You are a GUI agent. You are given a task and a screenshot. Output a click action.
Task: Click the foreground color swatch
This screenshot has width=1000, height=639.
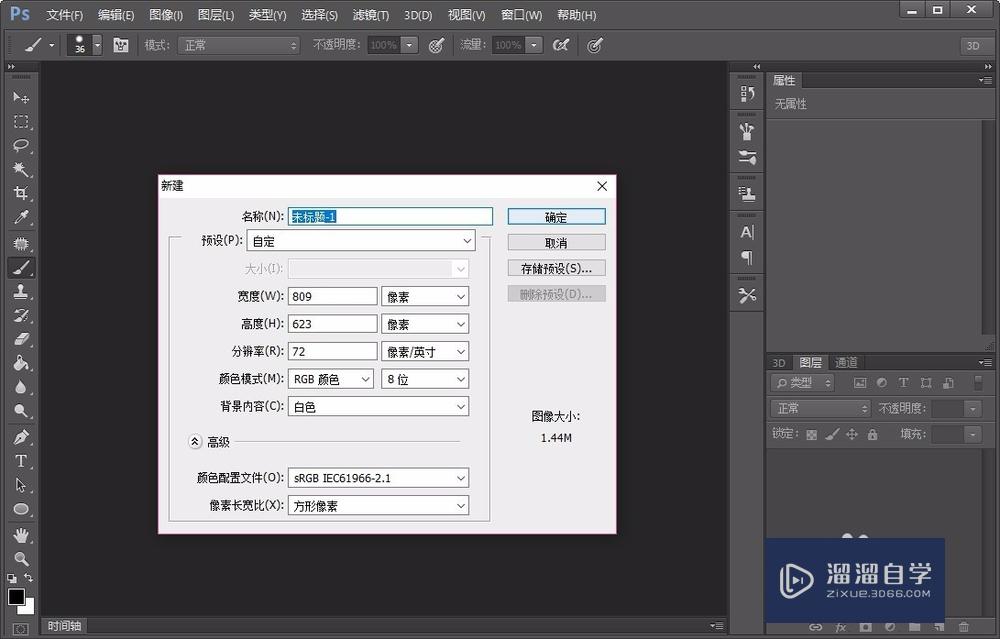click(16, 597)
